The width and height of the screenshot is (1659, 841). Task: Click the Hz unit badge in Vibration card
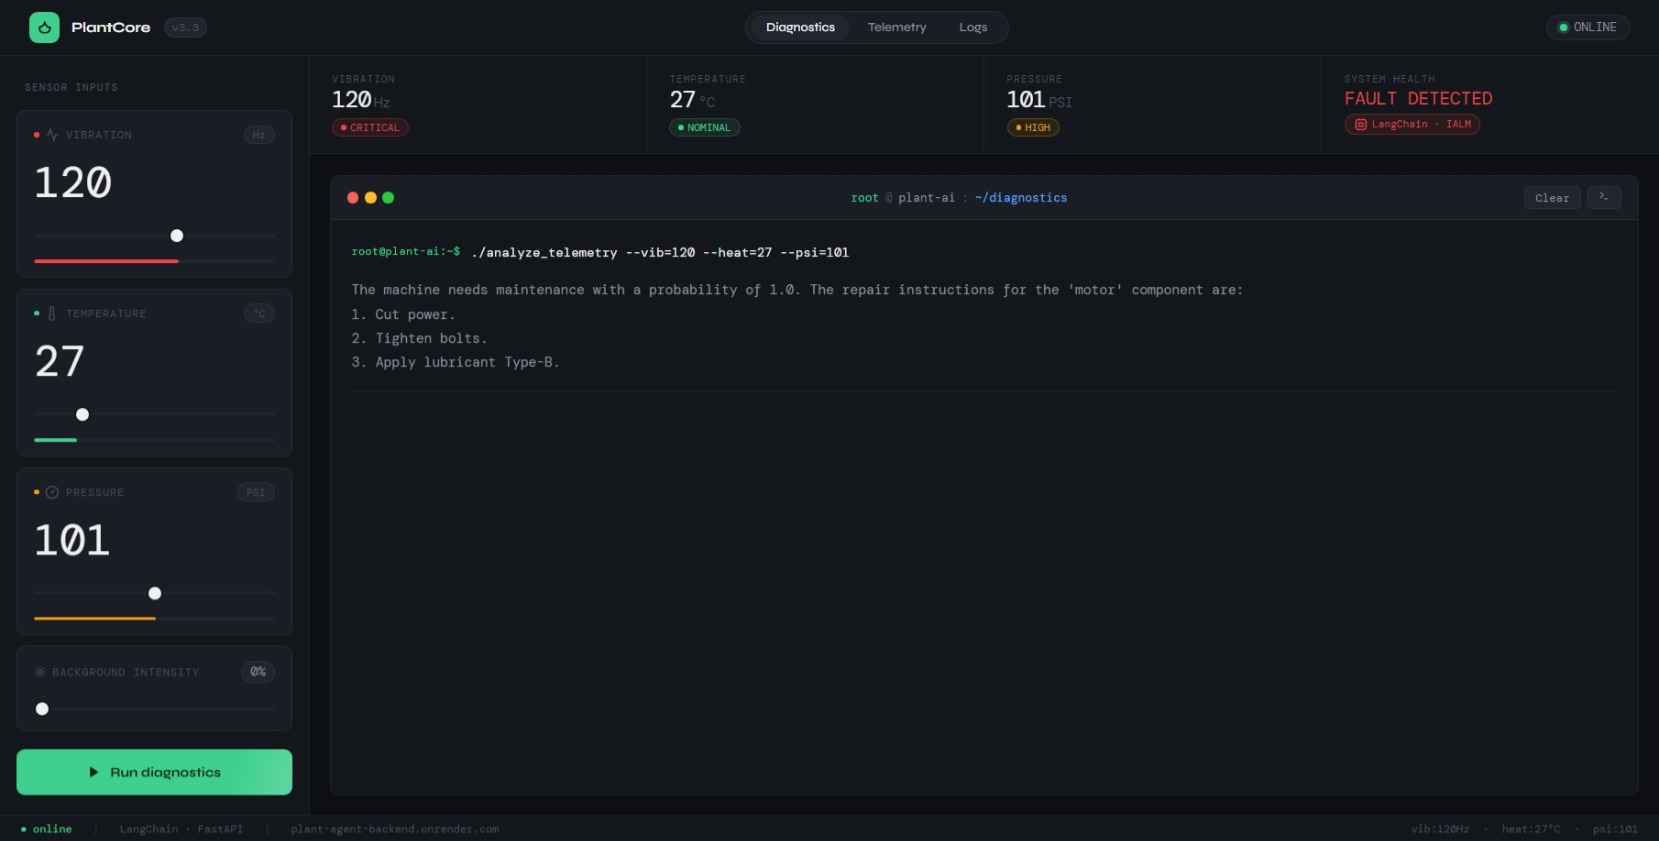(259, 135)
